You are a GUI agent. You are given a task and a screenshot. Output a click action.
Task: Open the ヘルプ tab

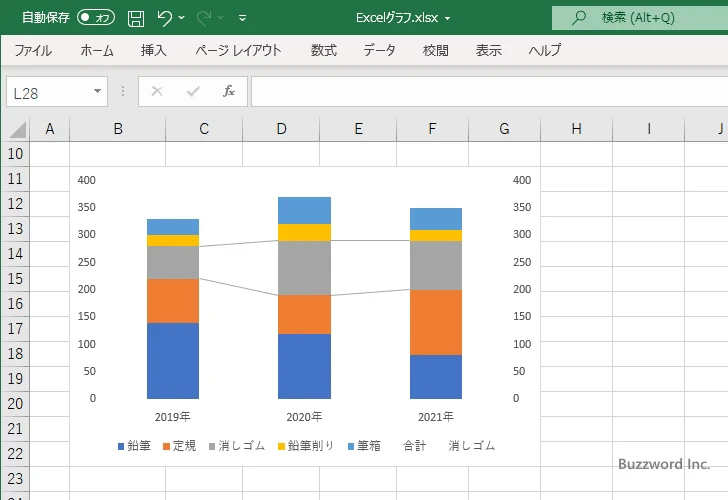(x=545, y=50)
